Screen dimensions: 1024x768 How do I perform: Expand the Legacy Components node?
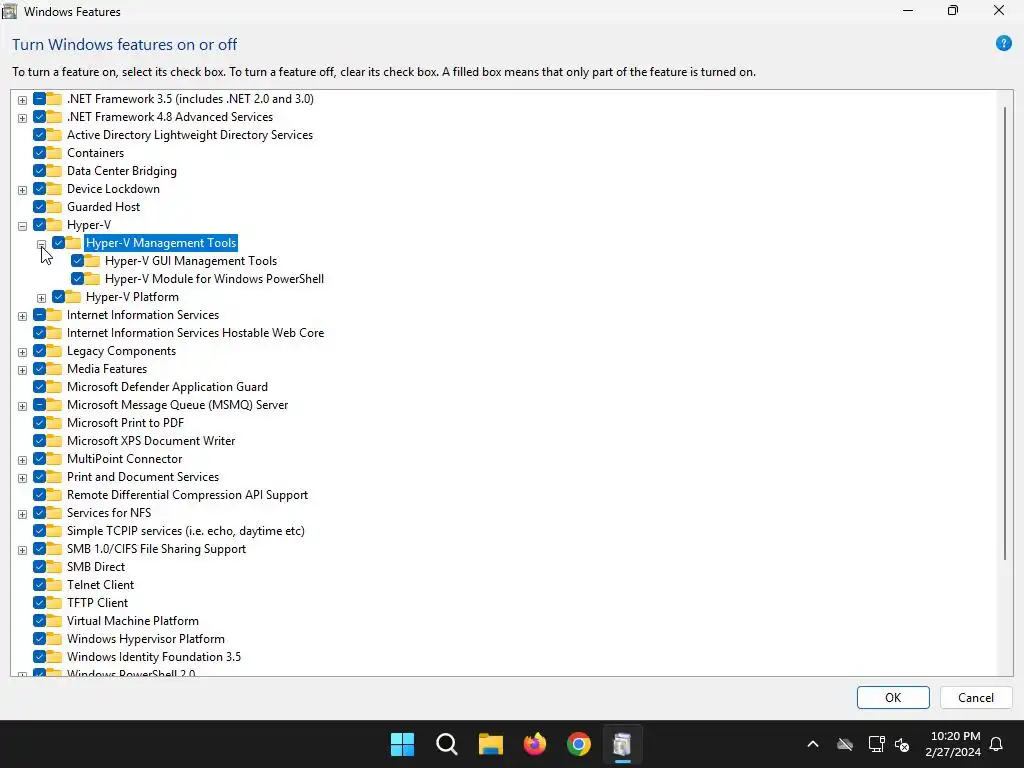coord(22,352)
